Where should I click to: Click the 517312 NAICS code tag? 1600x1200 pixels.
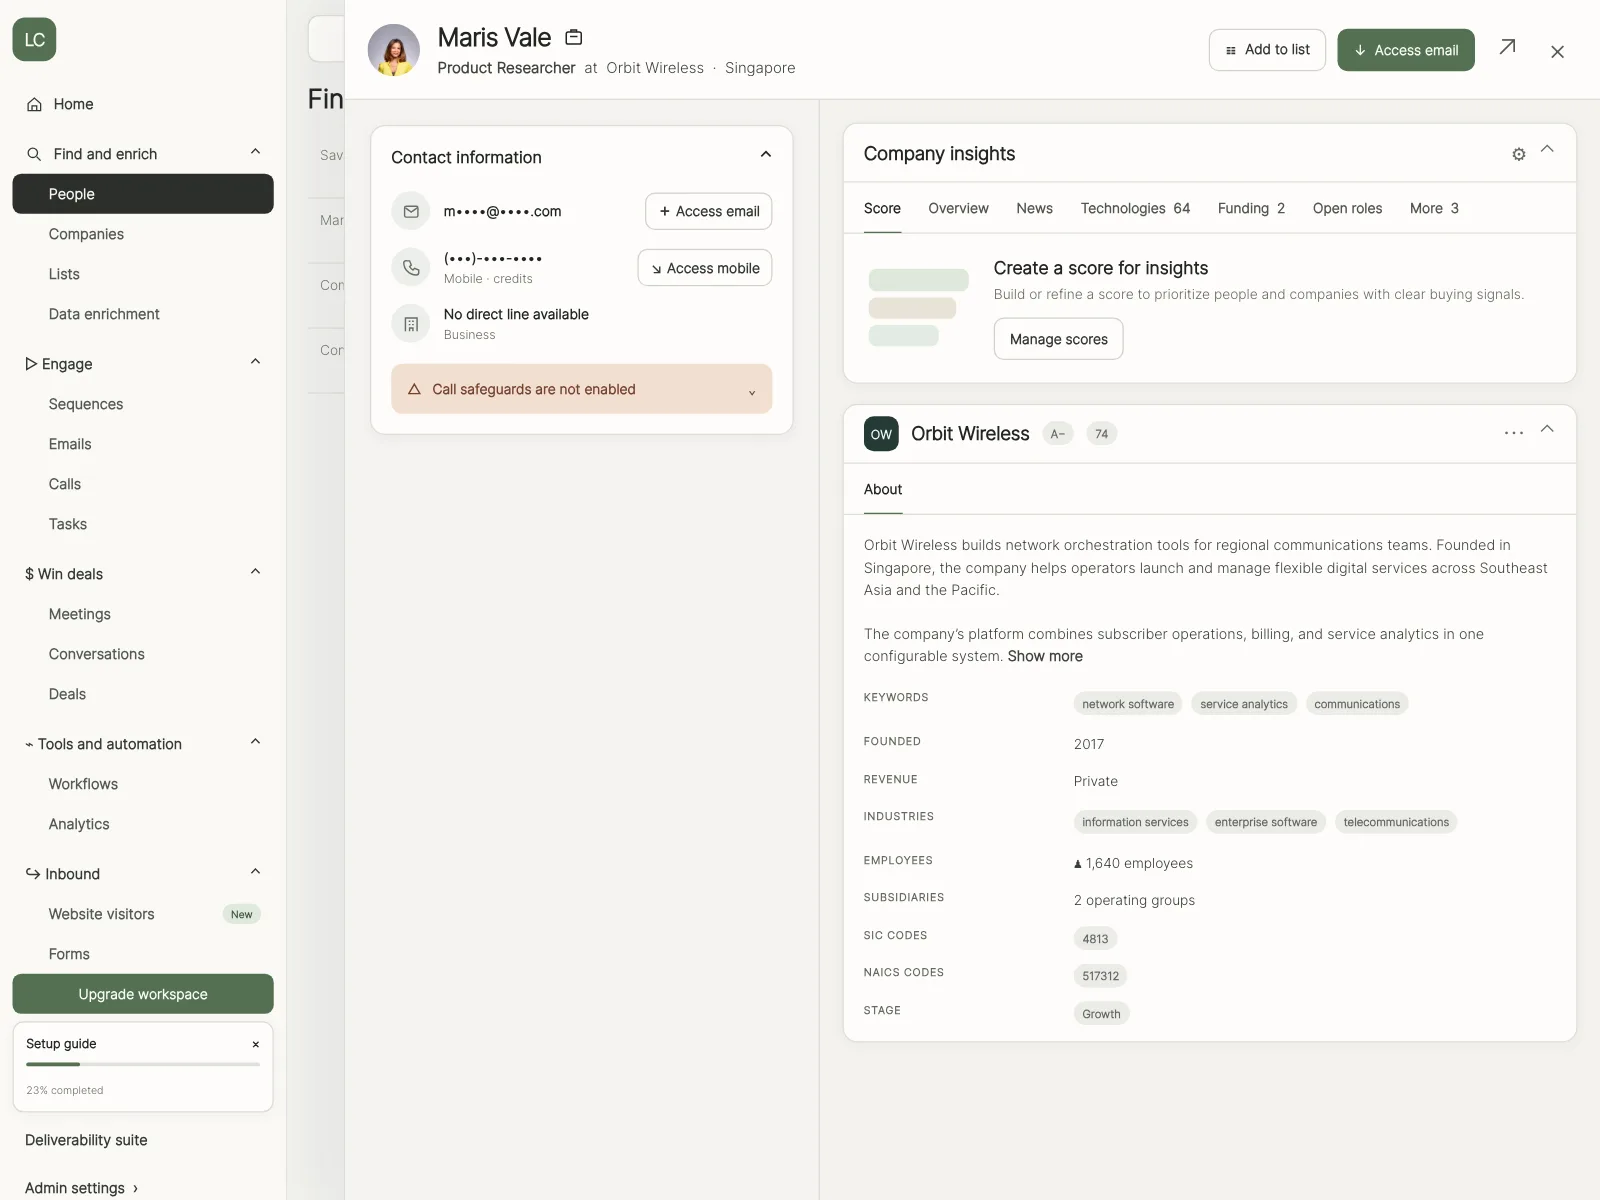coord(1100,976)
